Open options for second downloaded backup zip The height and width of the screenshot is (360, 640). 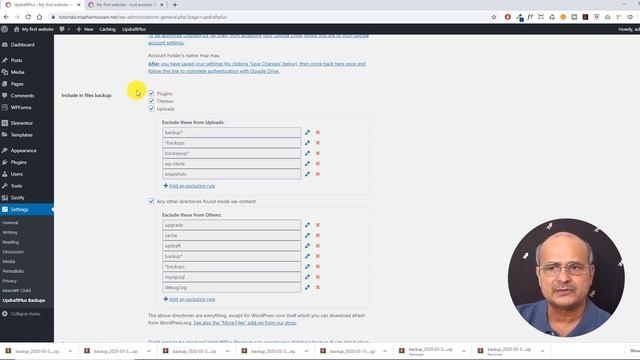point(149,351)
